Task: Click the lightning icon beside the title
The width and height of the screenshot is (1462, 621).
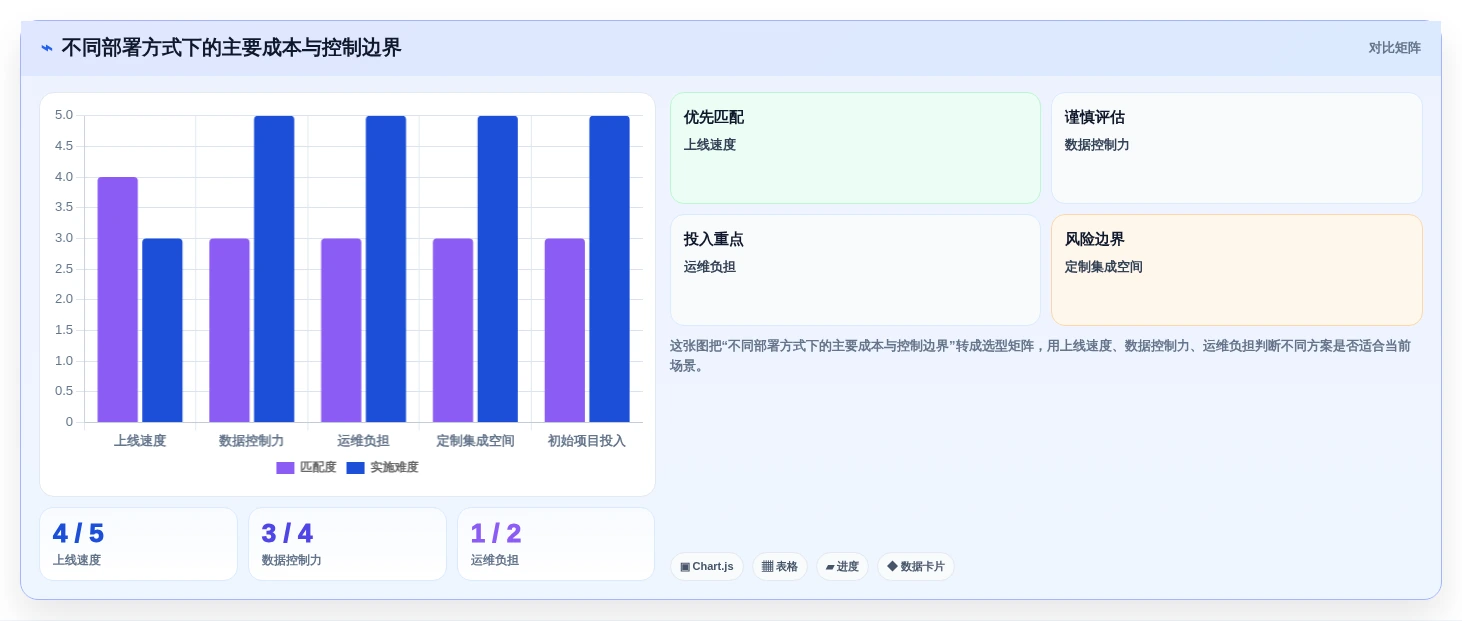Action: click(x=47, y=48)
